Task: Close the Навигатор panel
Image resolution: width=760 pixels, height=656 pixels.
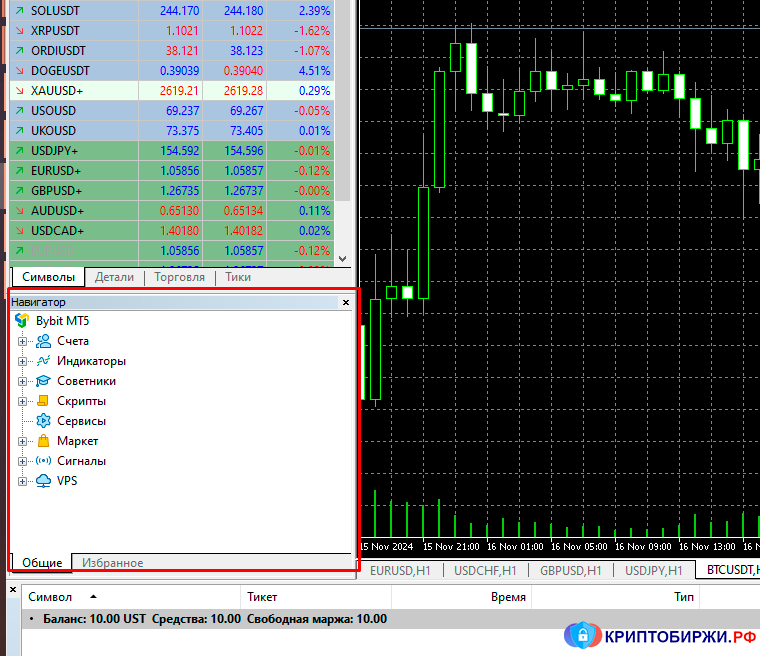Action: 346,303
